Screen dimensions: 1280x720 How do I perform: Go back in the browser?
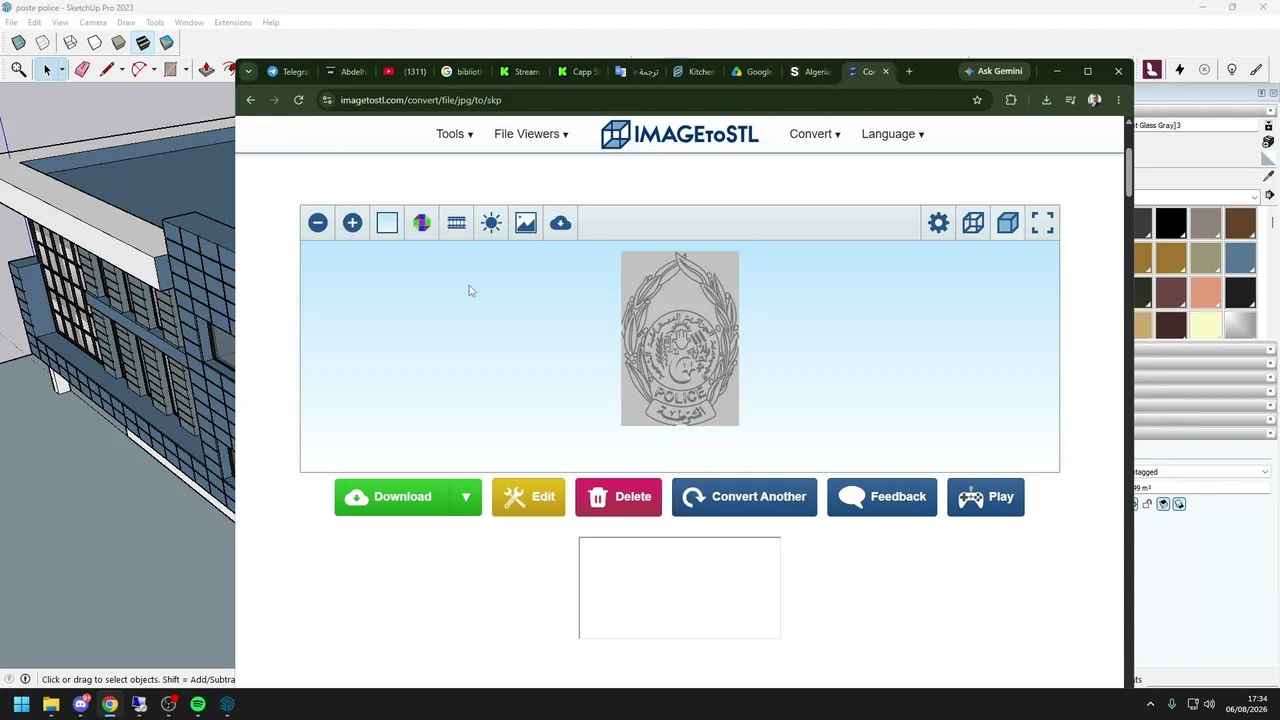[251, 100]
